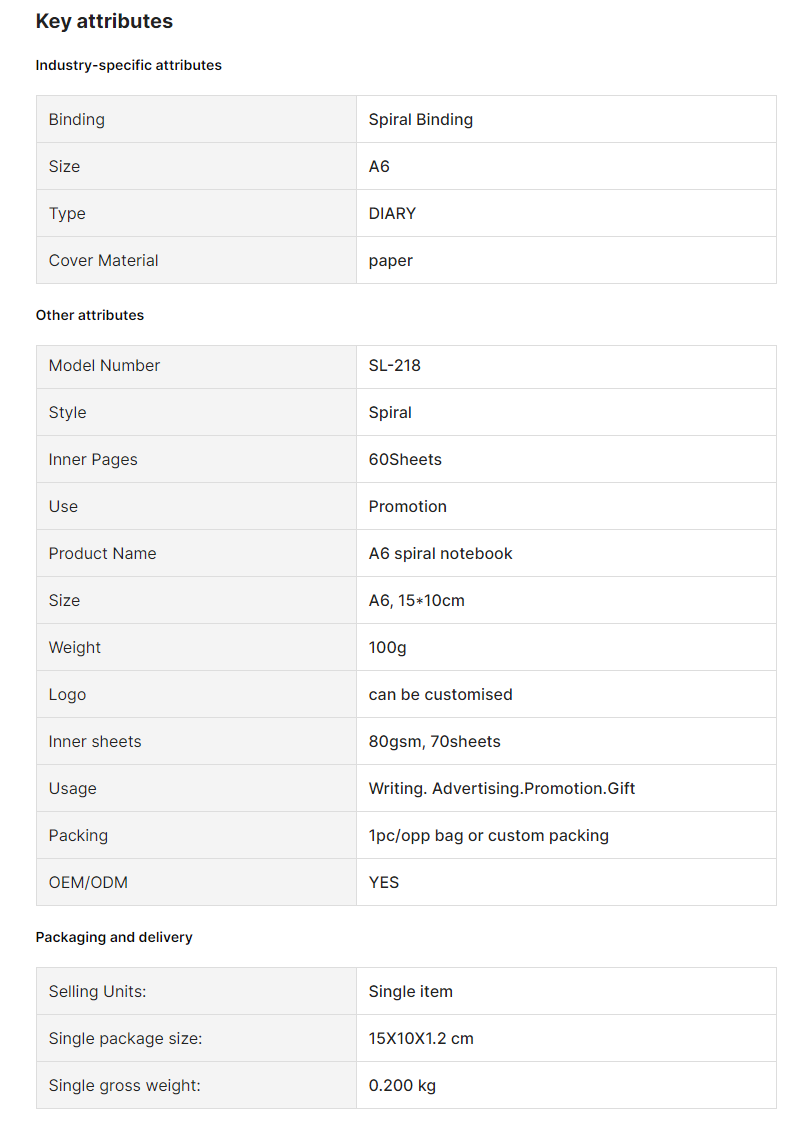Click the Binding attribute label
803x1134 pixels.
tap(77, 119)
